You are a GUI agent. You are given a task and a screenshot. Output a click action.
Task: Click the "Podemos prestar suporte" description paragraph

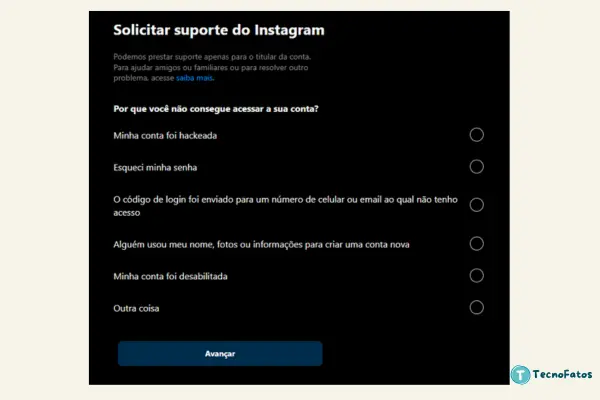pyautogui.click(x=212, y=67)
